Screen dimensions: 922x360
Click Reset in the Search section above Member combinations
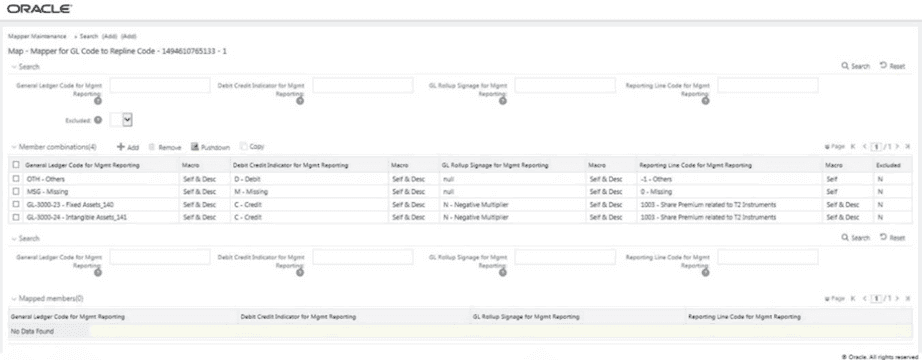point(893,66)
